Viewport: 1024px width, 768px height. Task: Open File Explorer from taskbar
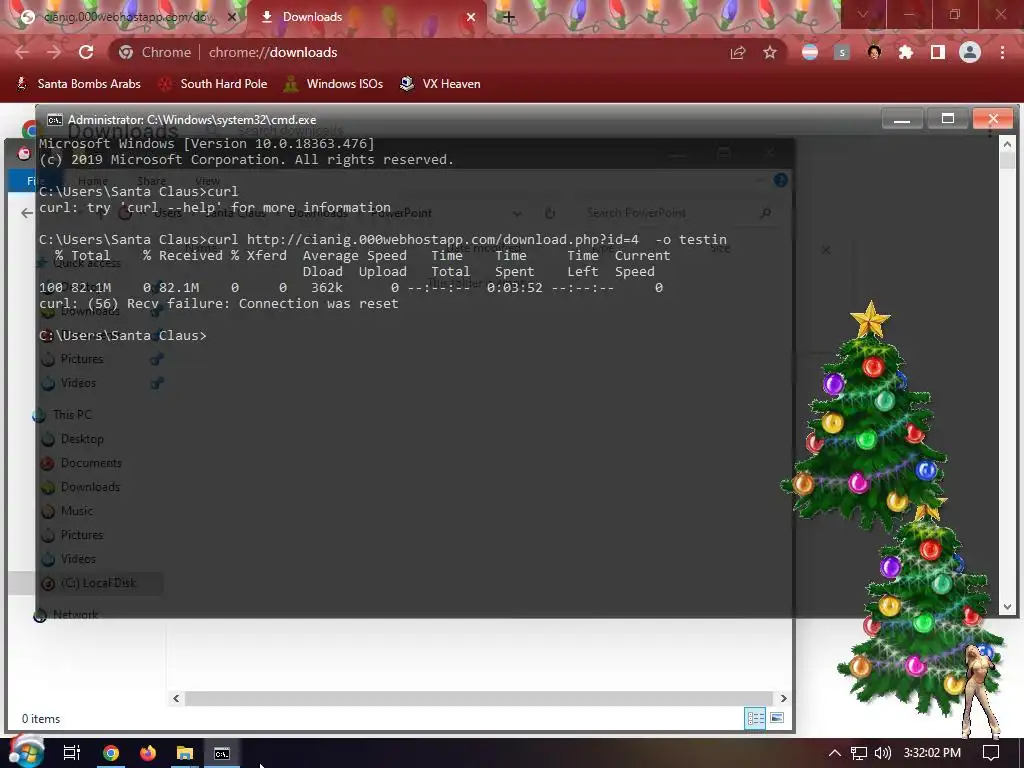(x=185, y=753)
